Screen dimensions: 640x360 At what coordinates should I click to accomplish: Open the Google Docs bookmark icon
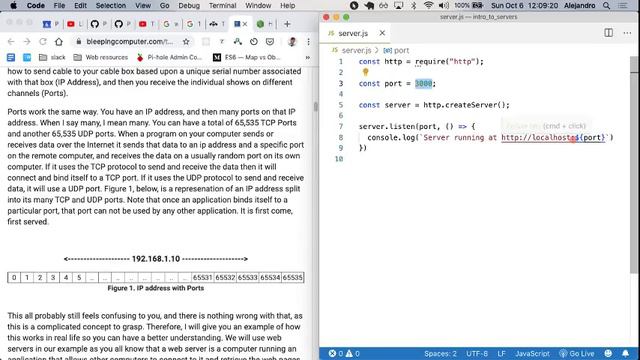[11, 57]
